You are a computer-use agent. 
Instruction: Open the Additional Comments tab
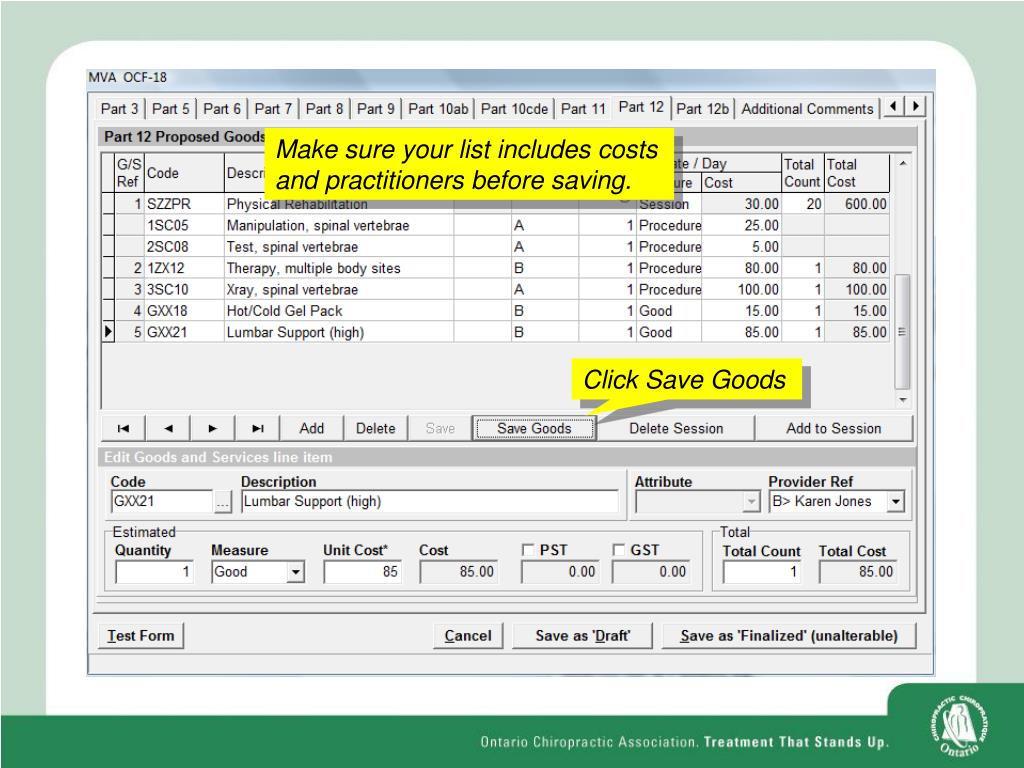(x=807, y=109)
